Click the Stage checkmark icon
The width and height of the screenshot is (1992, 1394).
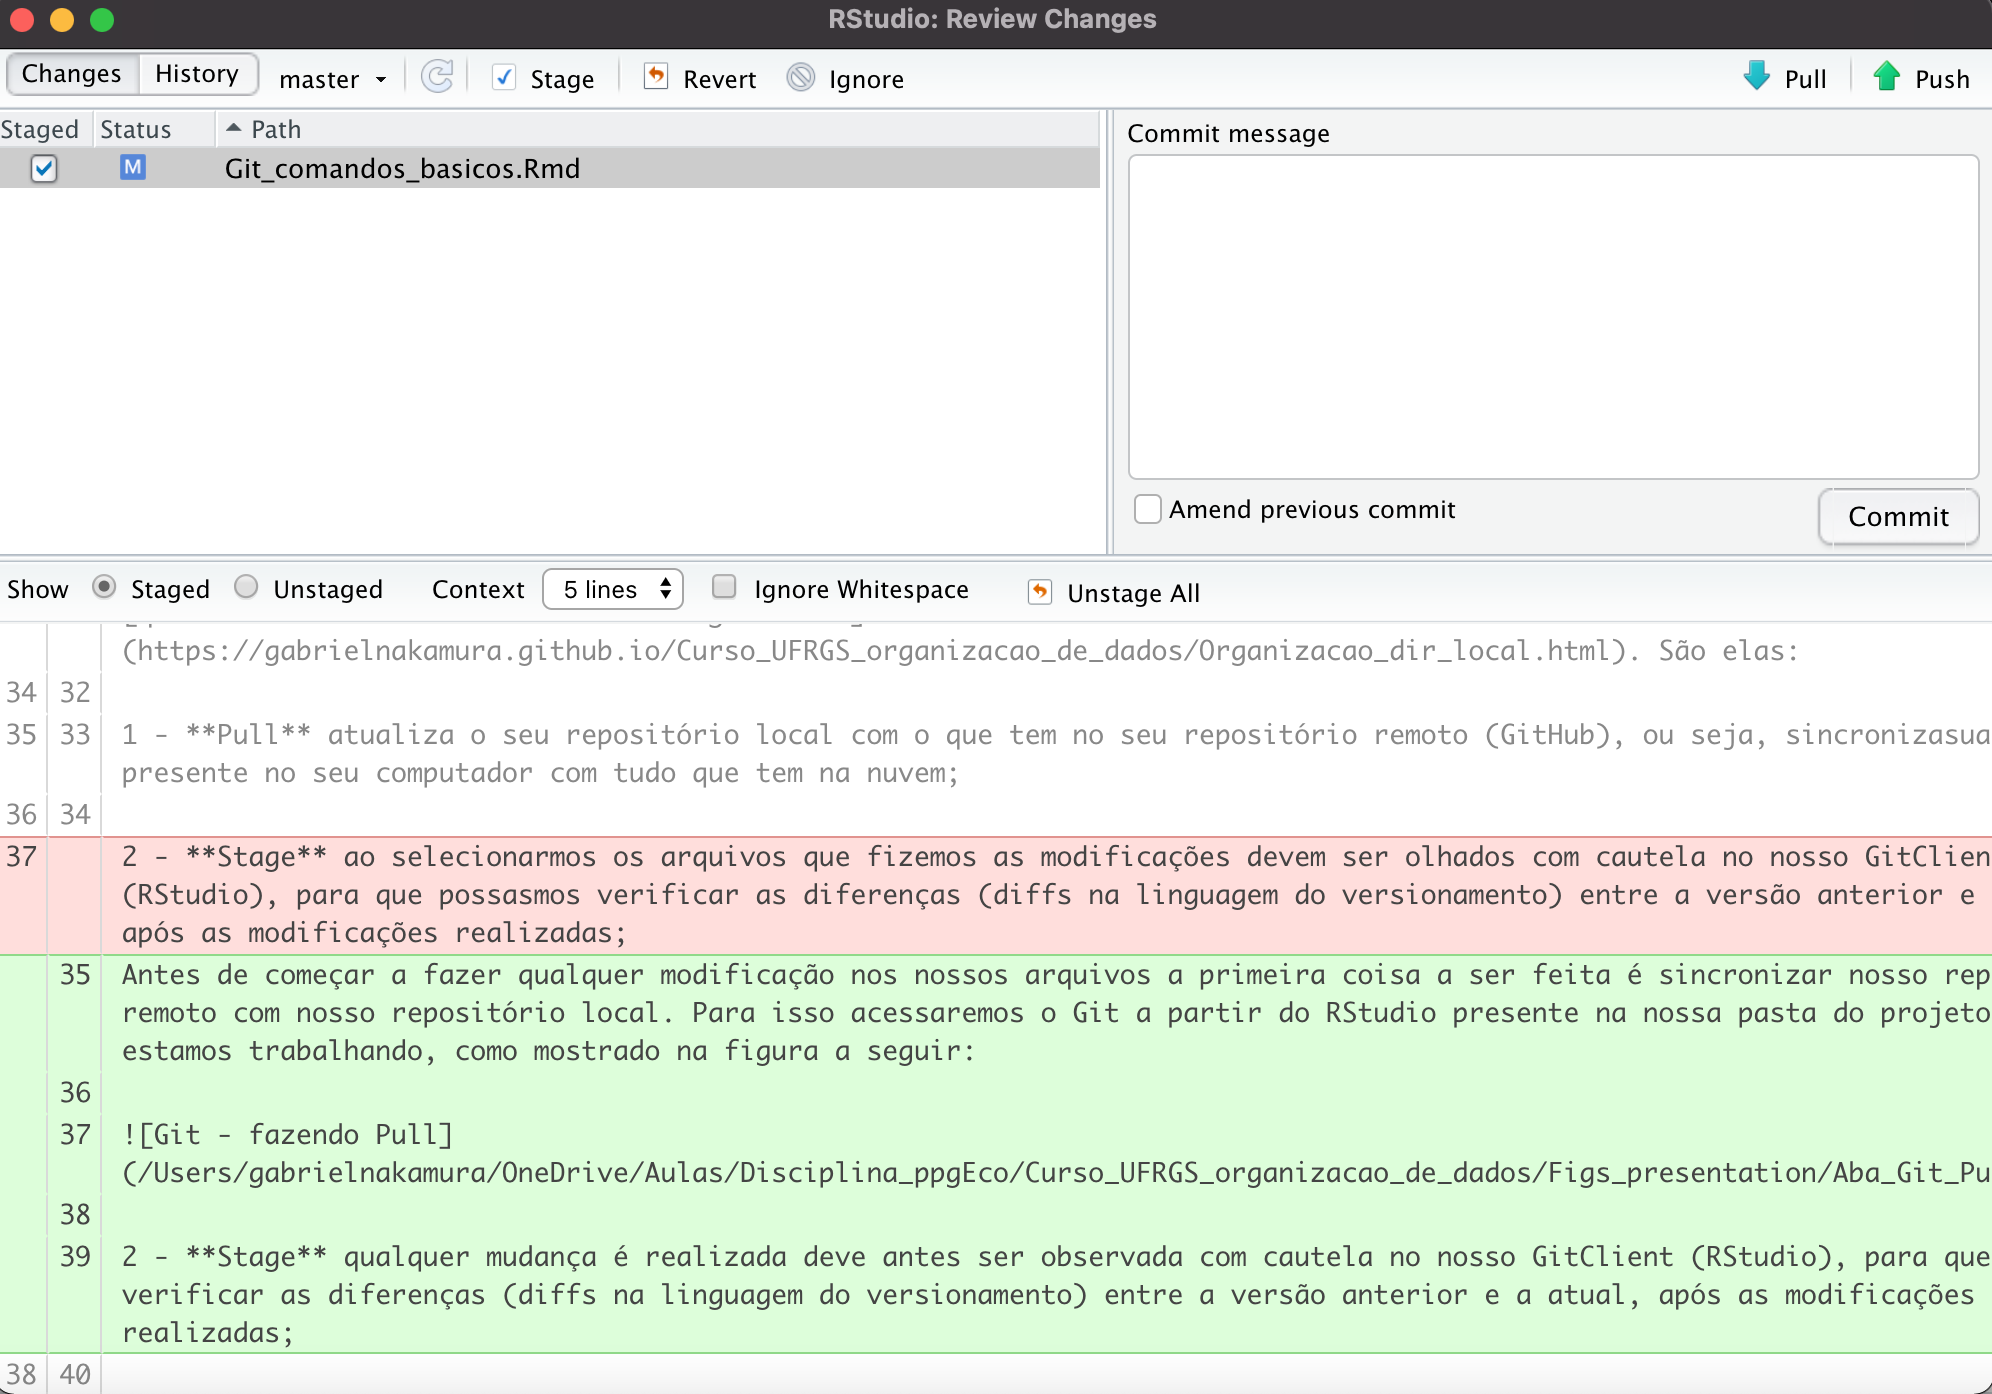click(506, 79)
